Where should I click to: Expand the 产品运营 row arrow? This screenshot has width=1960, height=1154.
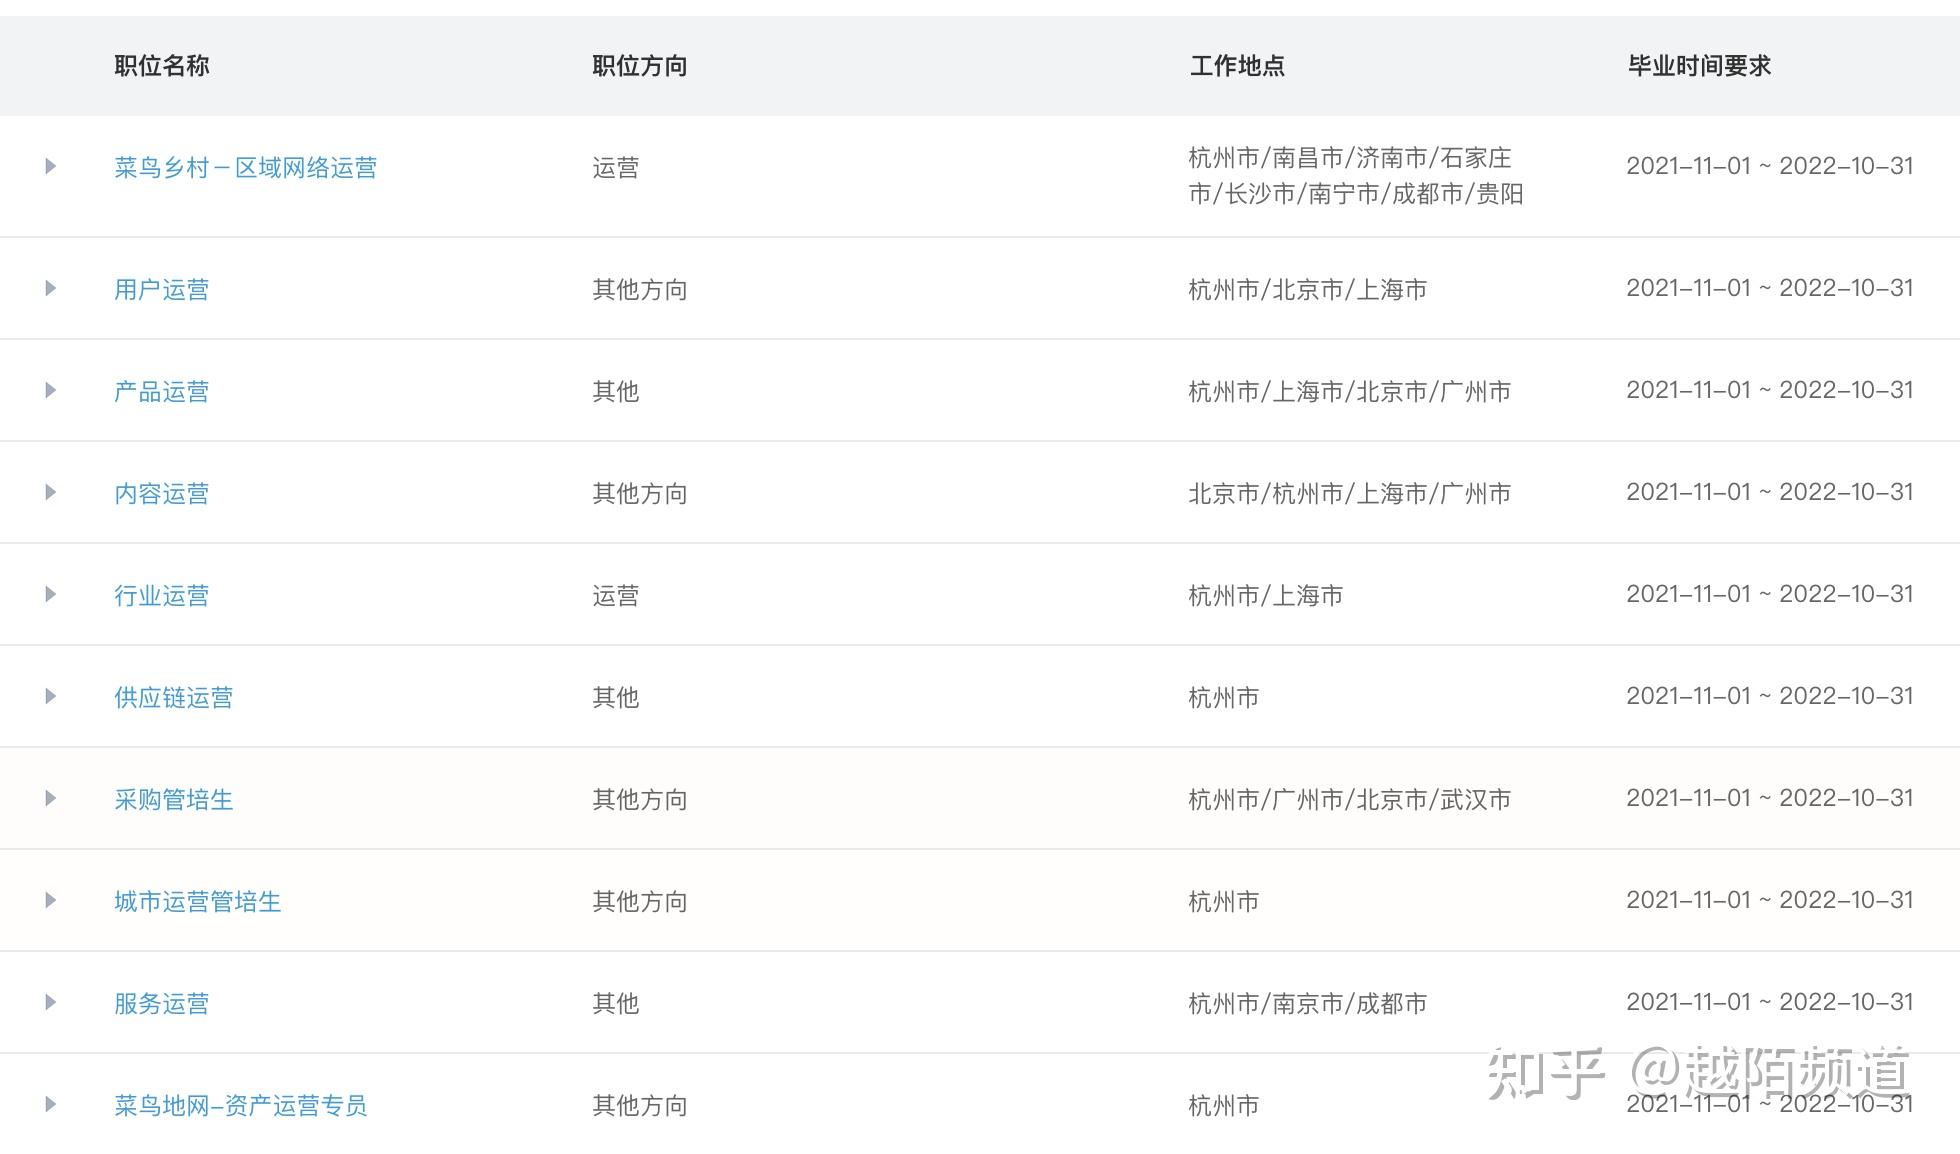[x=50, y=391]
